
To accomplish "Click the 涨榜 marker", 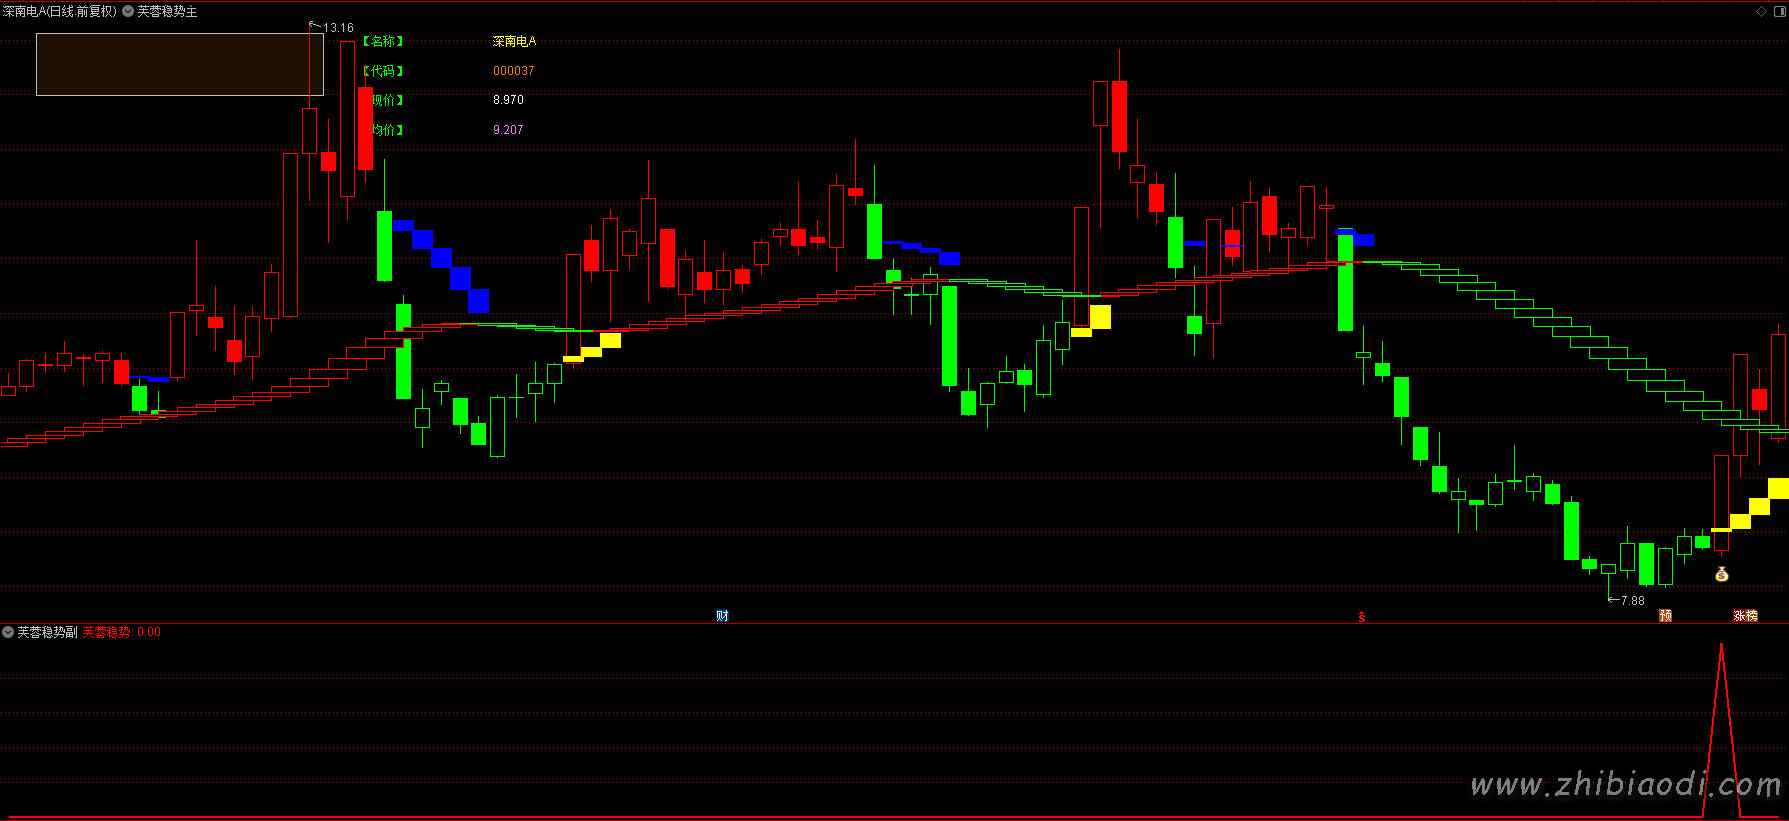I will point(1746,615).
